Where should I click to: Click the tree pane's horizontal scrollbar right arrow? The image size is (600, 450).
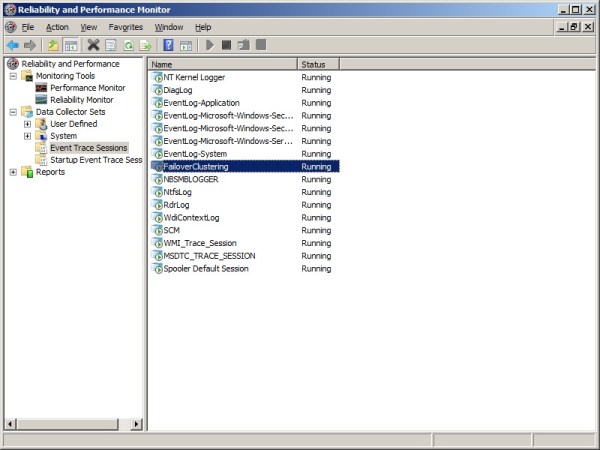pos(138,423)
